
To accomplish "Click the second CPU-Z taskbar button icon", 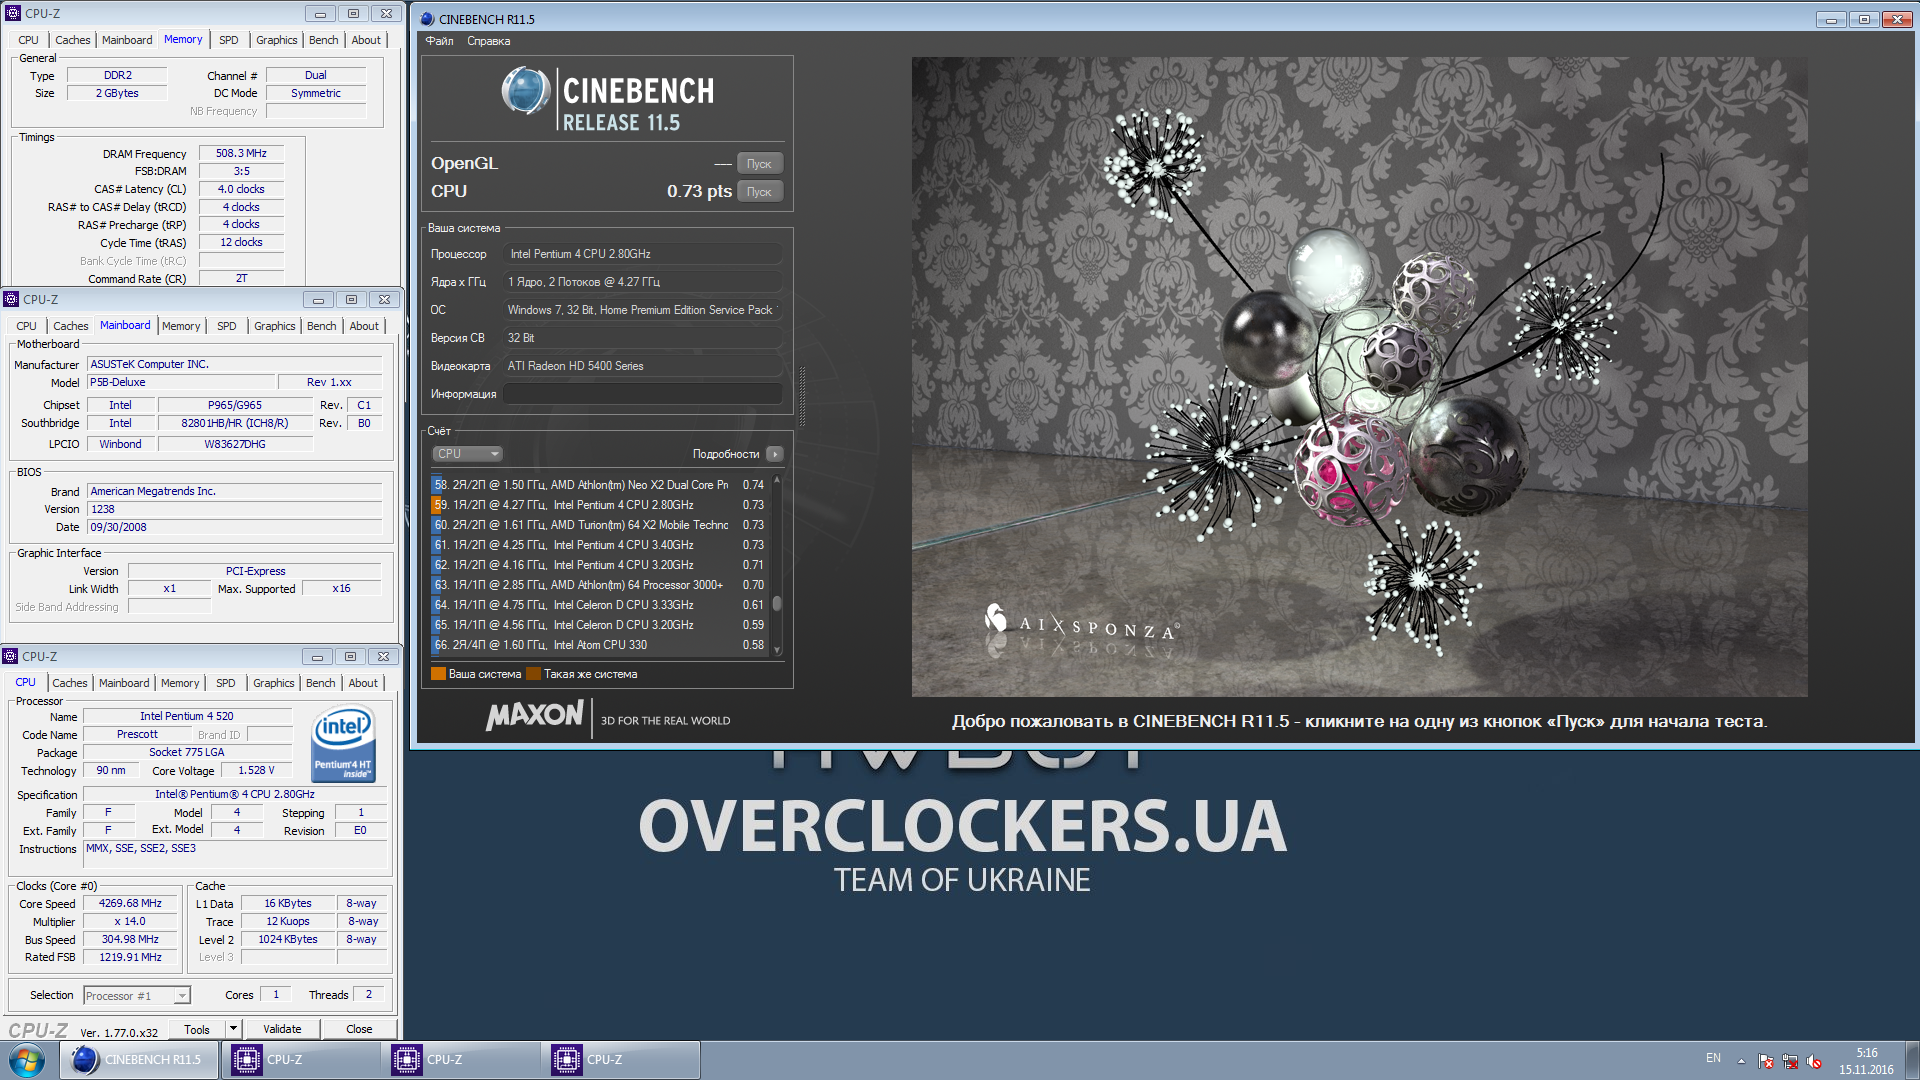I will [406, 1060].
